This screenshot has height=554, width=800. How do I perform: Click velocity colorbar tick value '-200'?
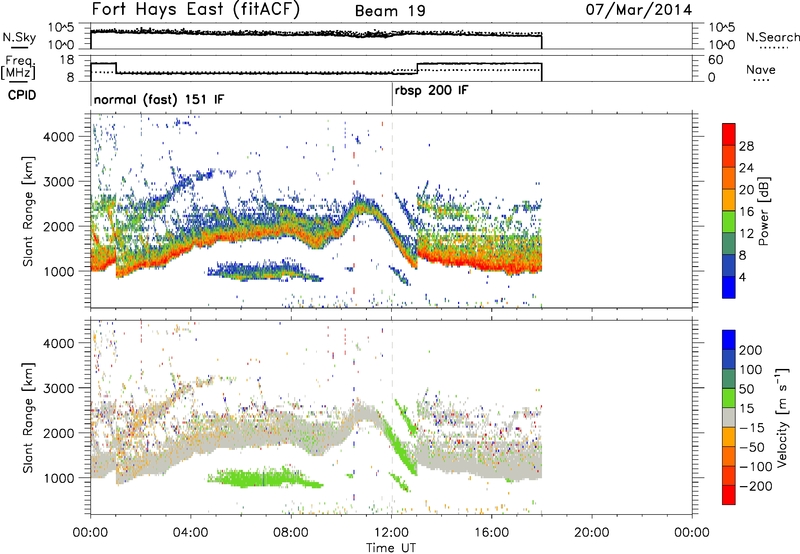(756, 486)
